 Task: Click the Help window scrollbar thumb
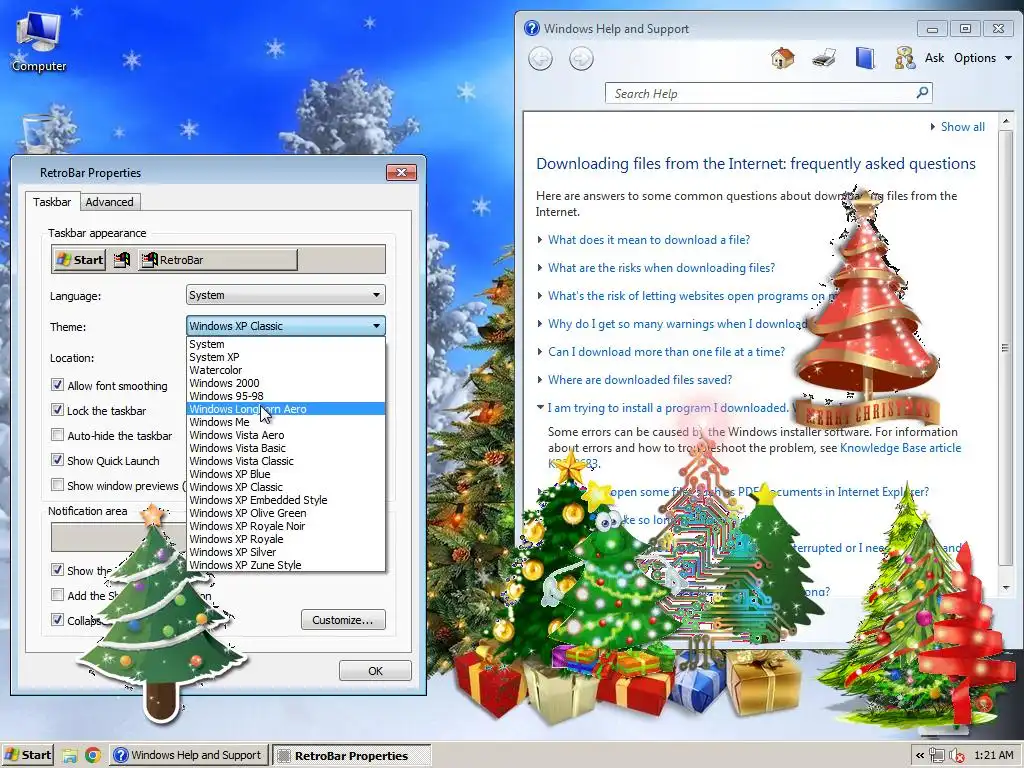pos(1006,348)
